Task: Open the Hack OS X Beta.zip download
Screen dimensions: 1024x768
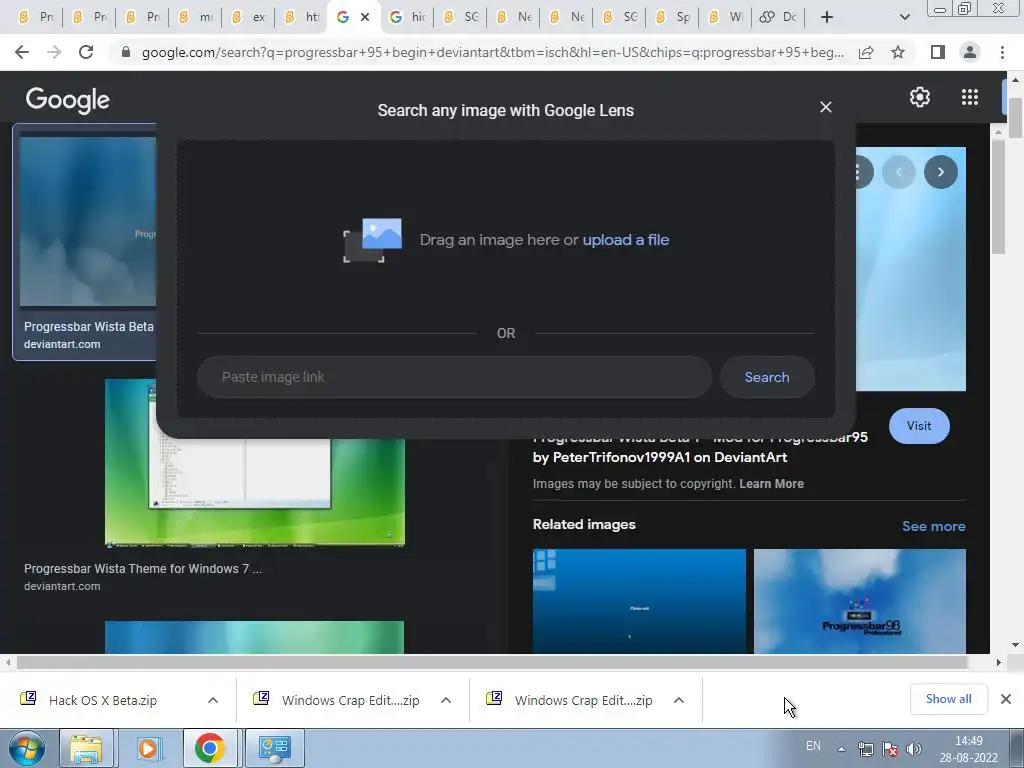Action: (103, 700)
